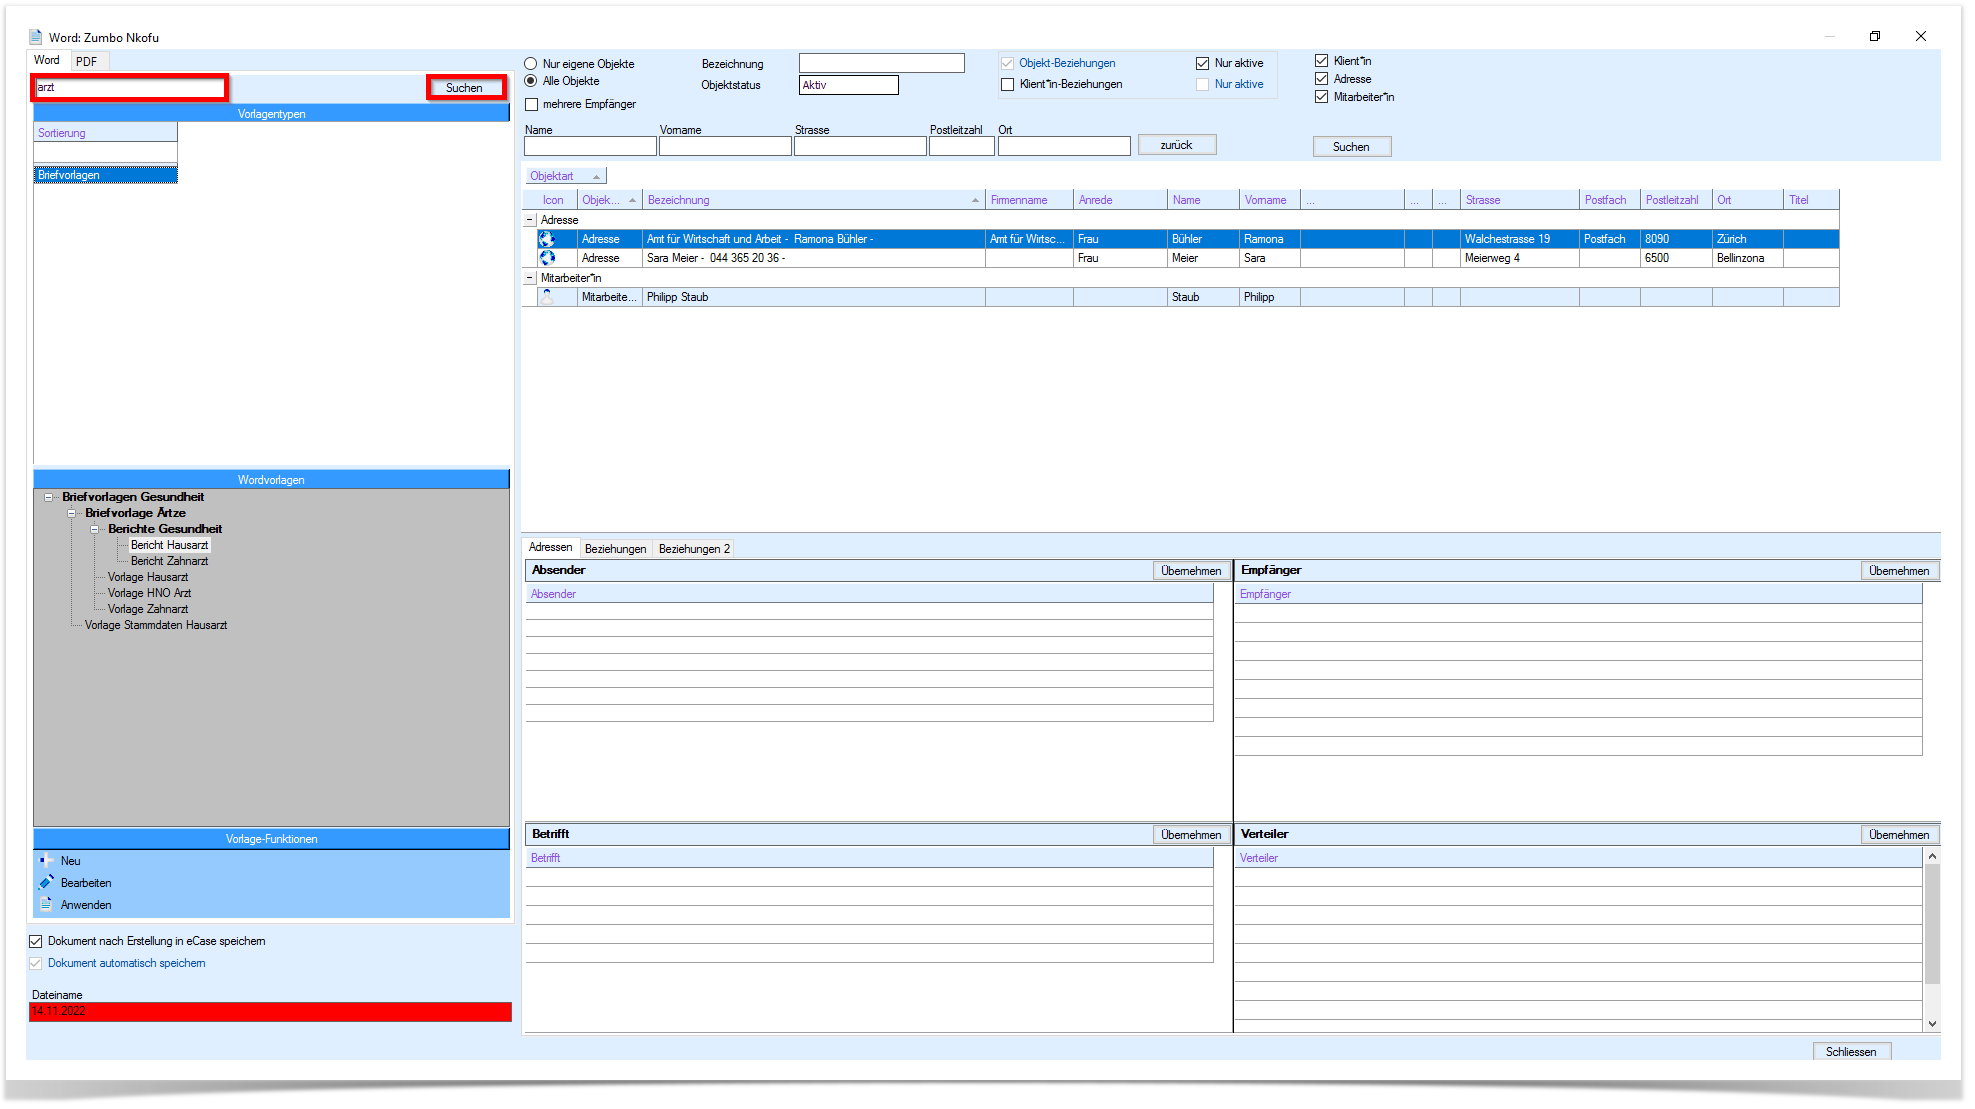The height and width of the screenshot is (1109, 1975).
Task: Open the Beziehungen 2 tab
Action: coord(694,549)
